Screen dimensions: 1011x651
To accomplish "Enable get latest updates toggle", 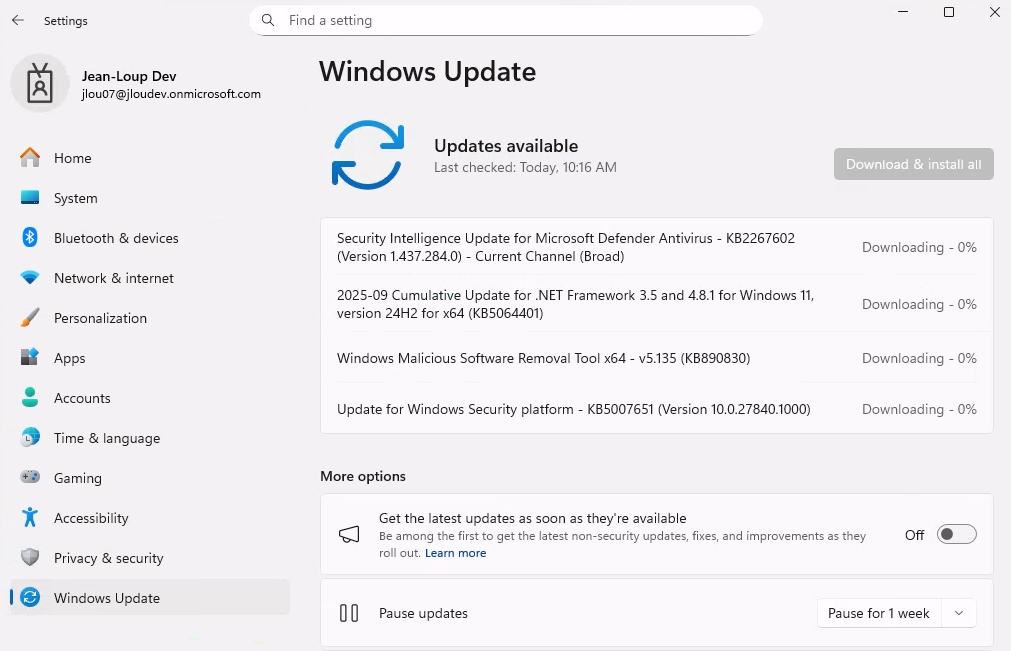I will (x=956, y=534).
